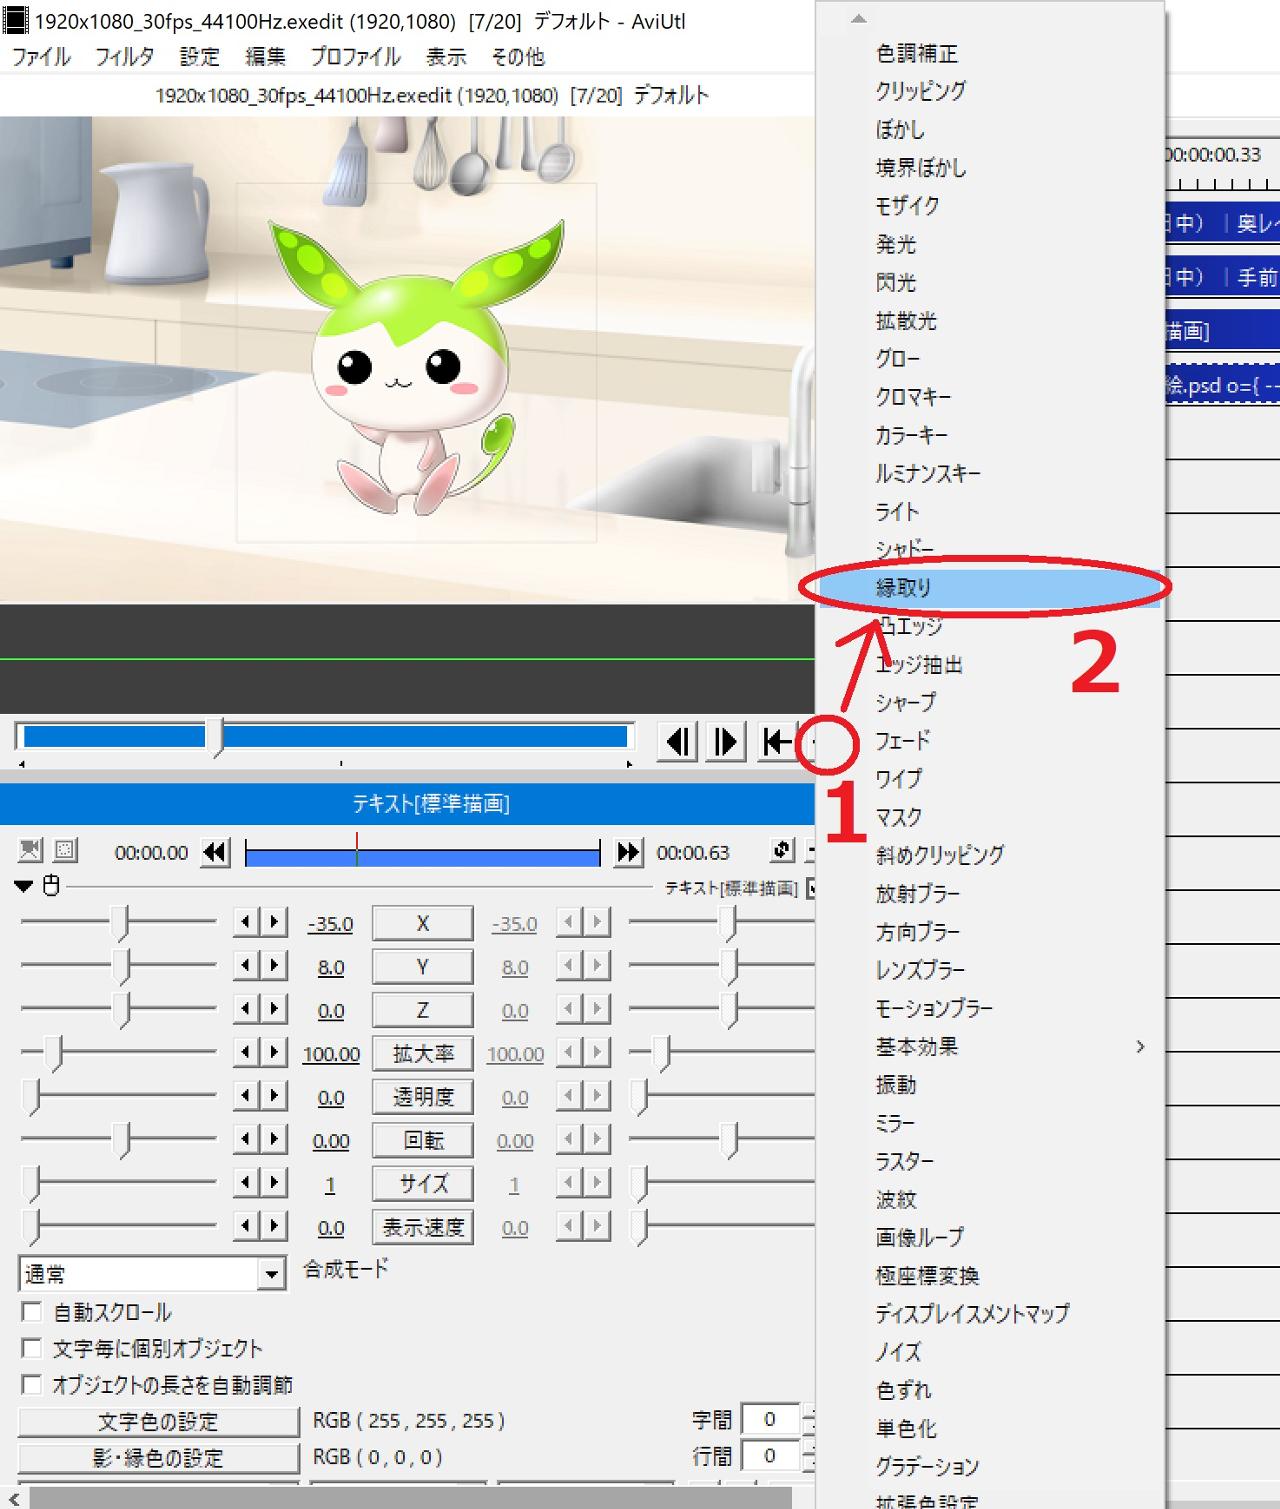The height and width of the screenshot is (1509, 1280).
Task: Go to object end with double-right arrow
Action: coord(628,853)
